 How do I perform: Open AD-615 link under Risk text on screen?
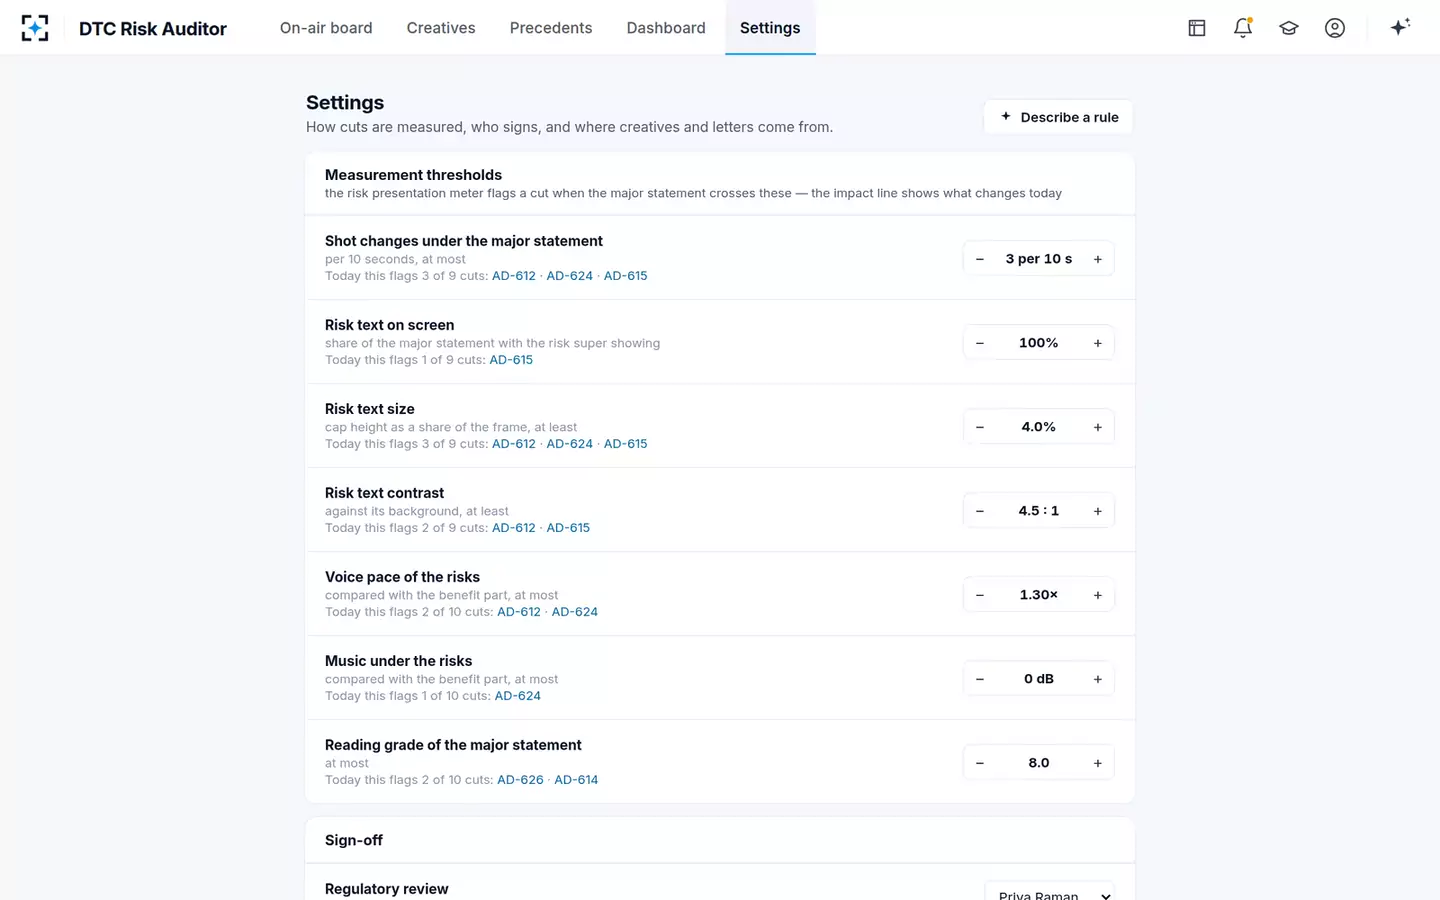coord(511,360)
